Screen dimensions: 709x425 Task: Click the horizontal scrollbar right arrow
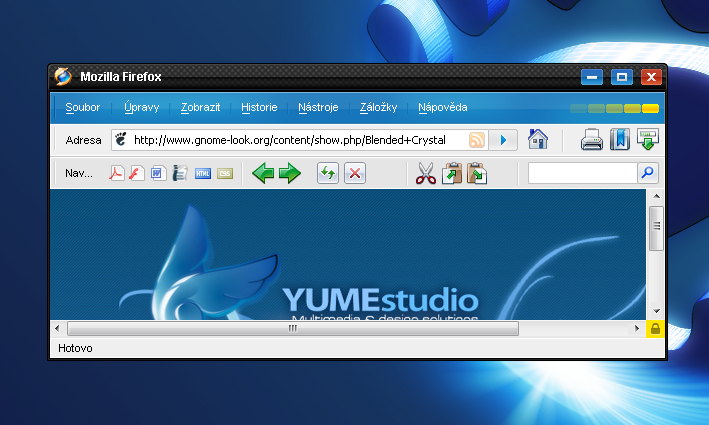point(637,328)
